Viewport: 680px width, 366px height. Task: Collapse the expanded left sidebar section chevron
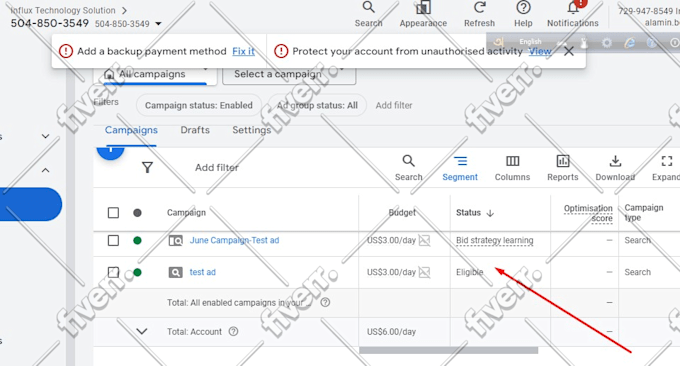(x=45, y=170)
